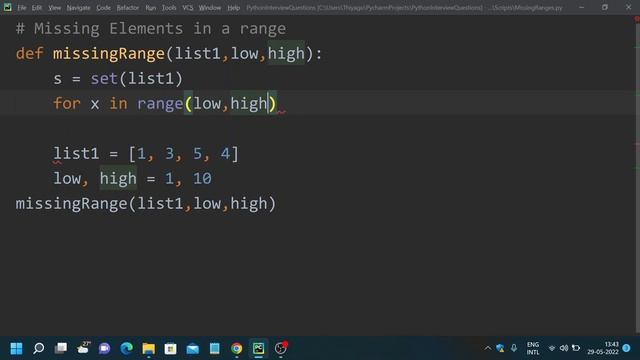Open the VCS menu
The width and height of the screenshot is (640, 360).
tap(188, 8)
